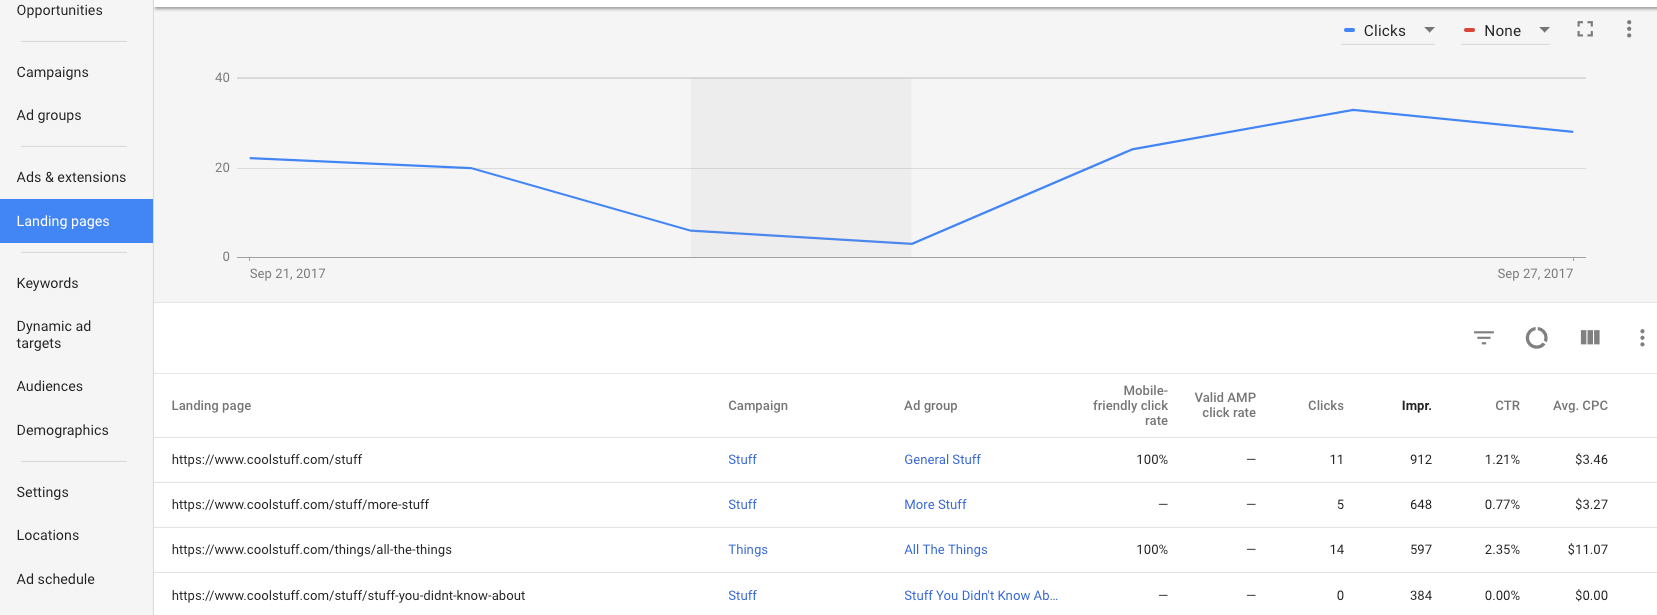Click the $11.07 Avg. CPC cell
Viewport: 1657px width, 615px height.
(x=1588, y=550)
